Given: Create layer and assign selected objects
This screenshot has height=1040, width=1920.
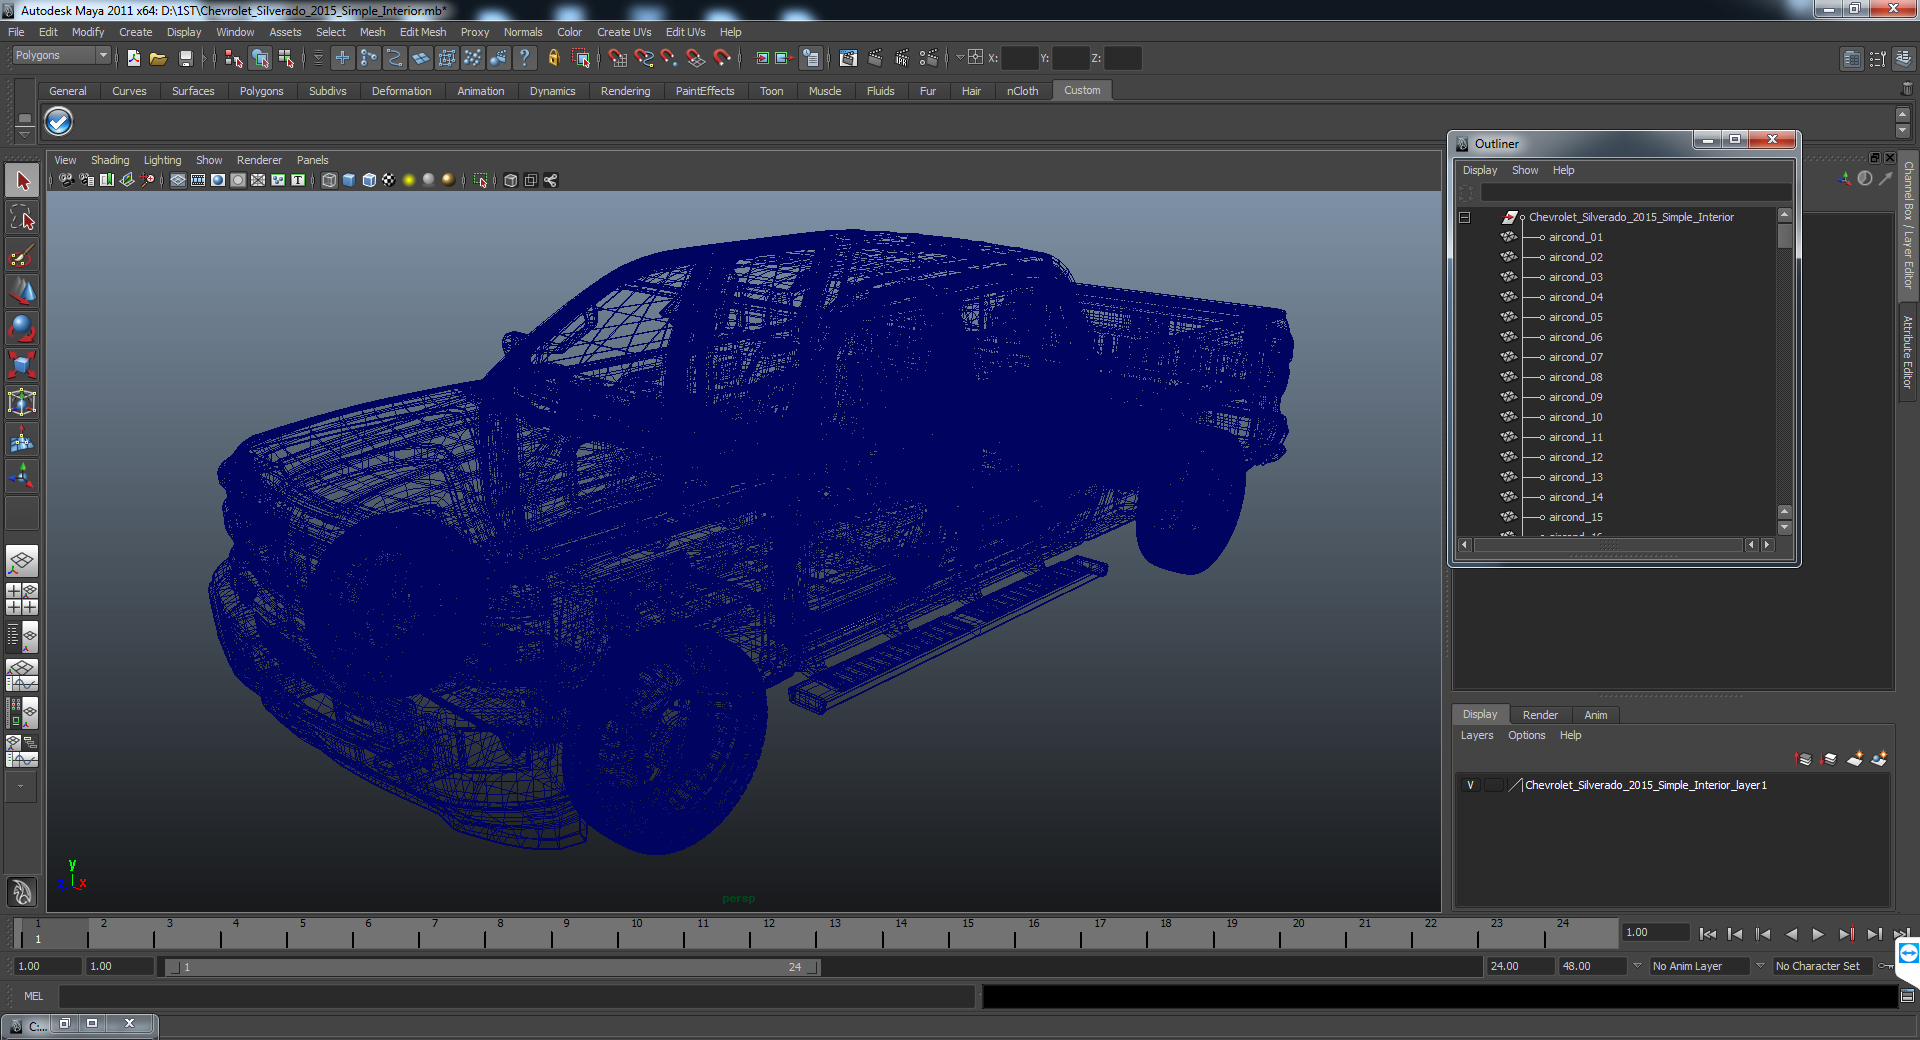Looking at the screenshot, I should click(1879, 759).
